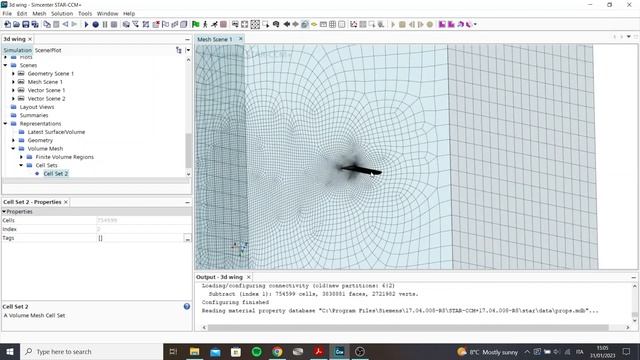Viewport: 640px width, 360px height.
Task: Click the black left arrow view icon
Action: tap(287, 24)
